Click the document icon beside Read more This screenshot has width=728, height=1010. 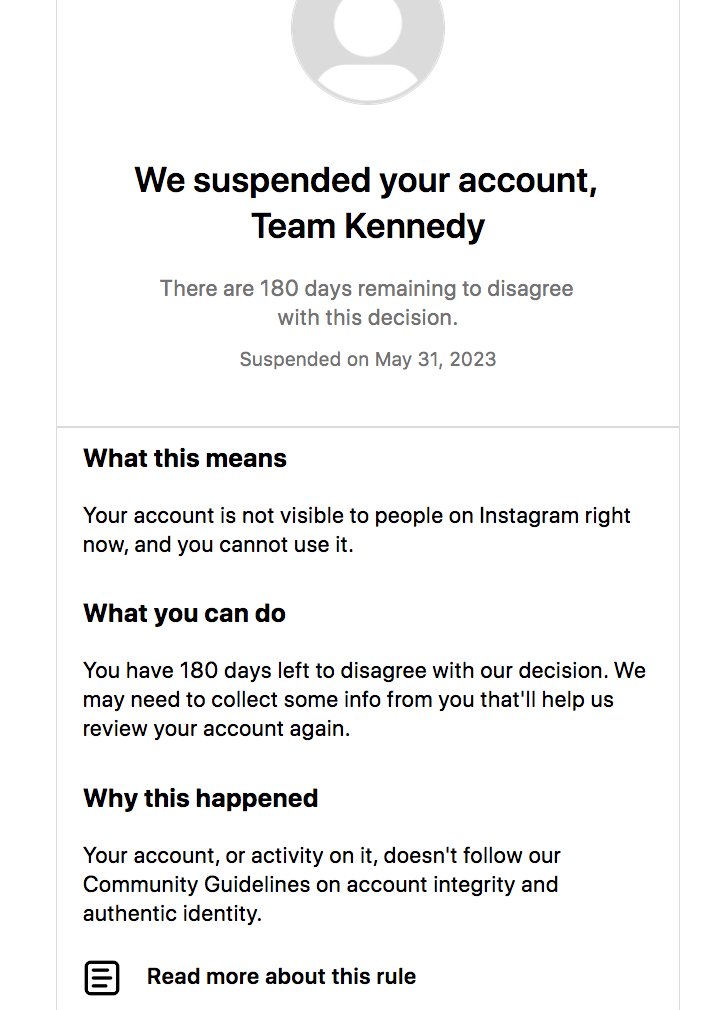[102, 978]
